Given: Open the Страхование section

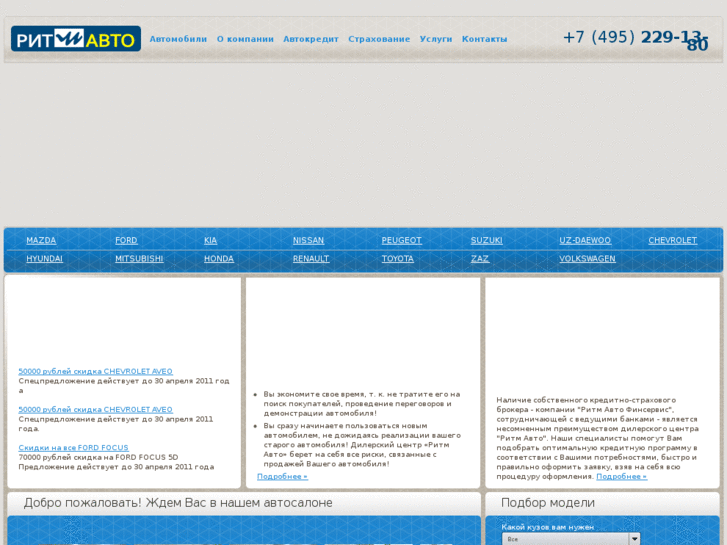Looking at the screenshot, I should 379,39.
